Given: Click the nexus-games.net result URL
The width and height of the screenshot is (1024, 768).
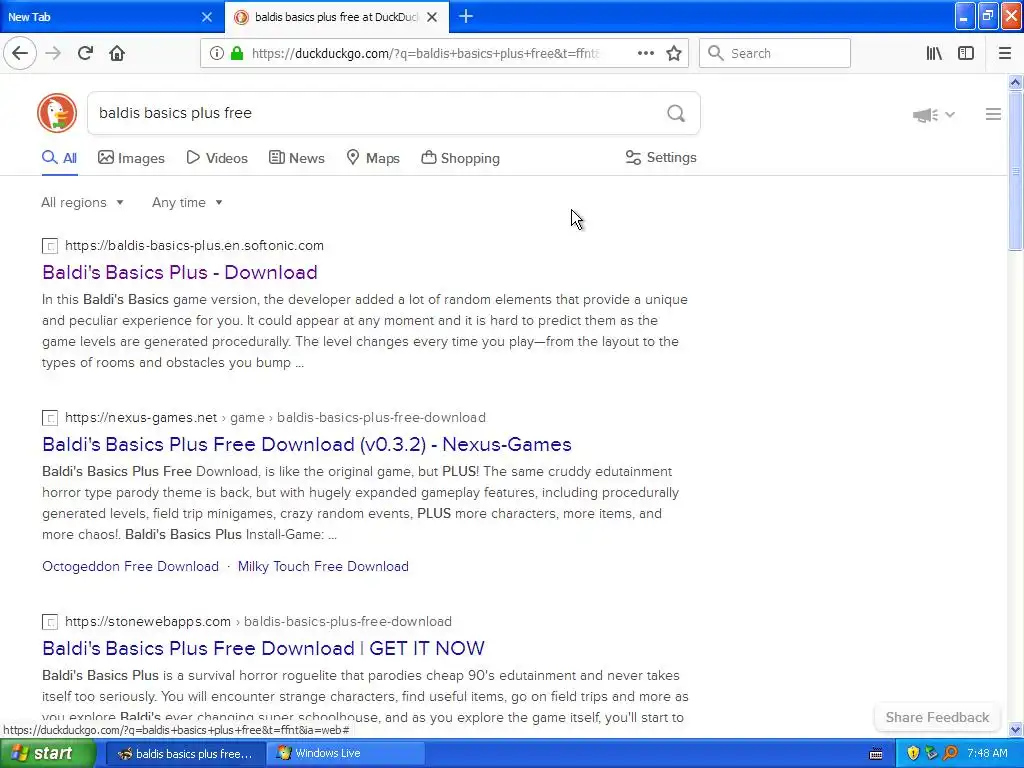Looking at the screenshot, I should pyautogui.click(x=275, y=418).
